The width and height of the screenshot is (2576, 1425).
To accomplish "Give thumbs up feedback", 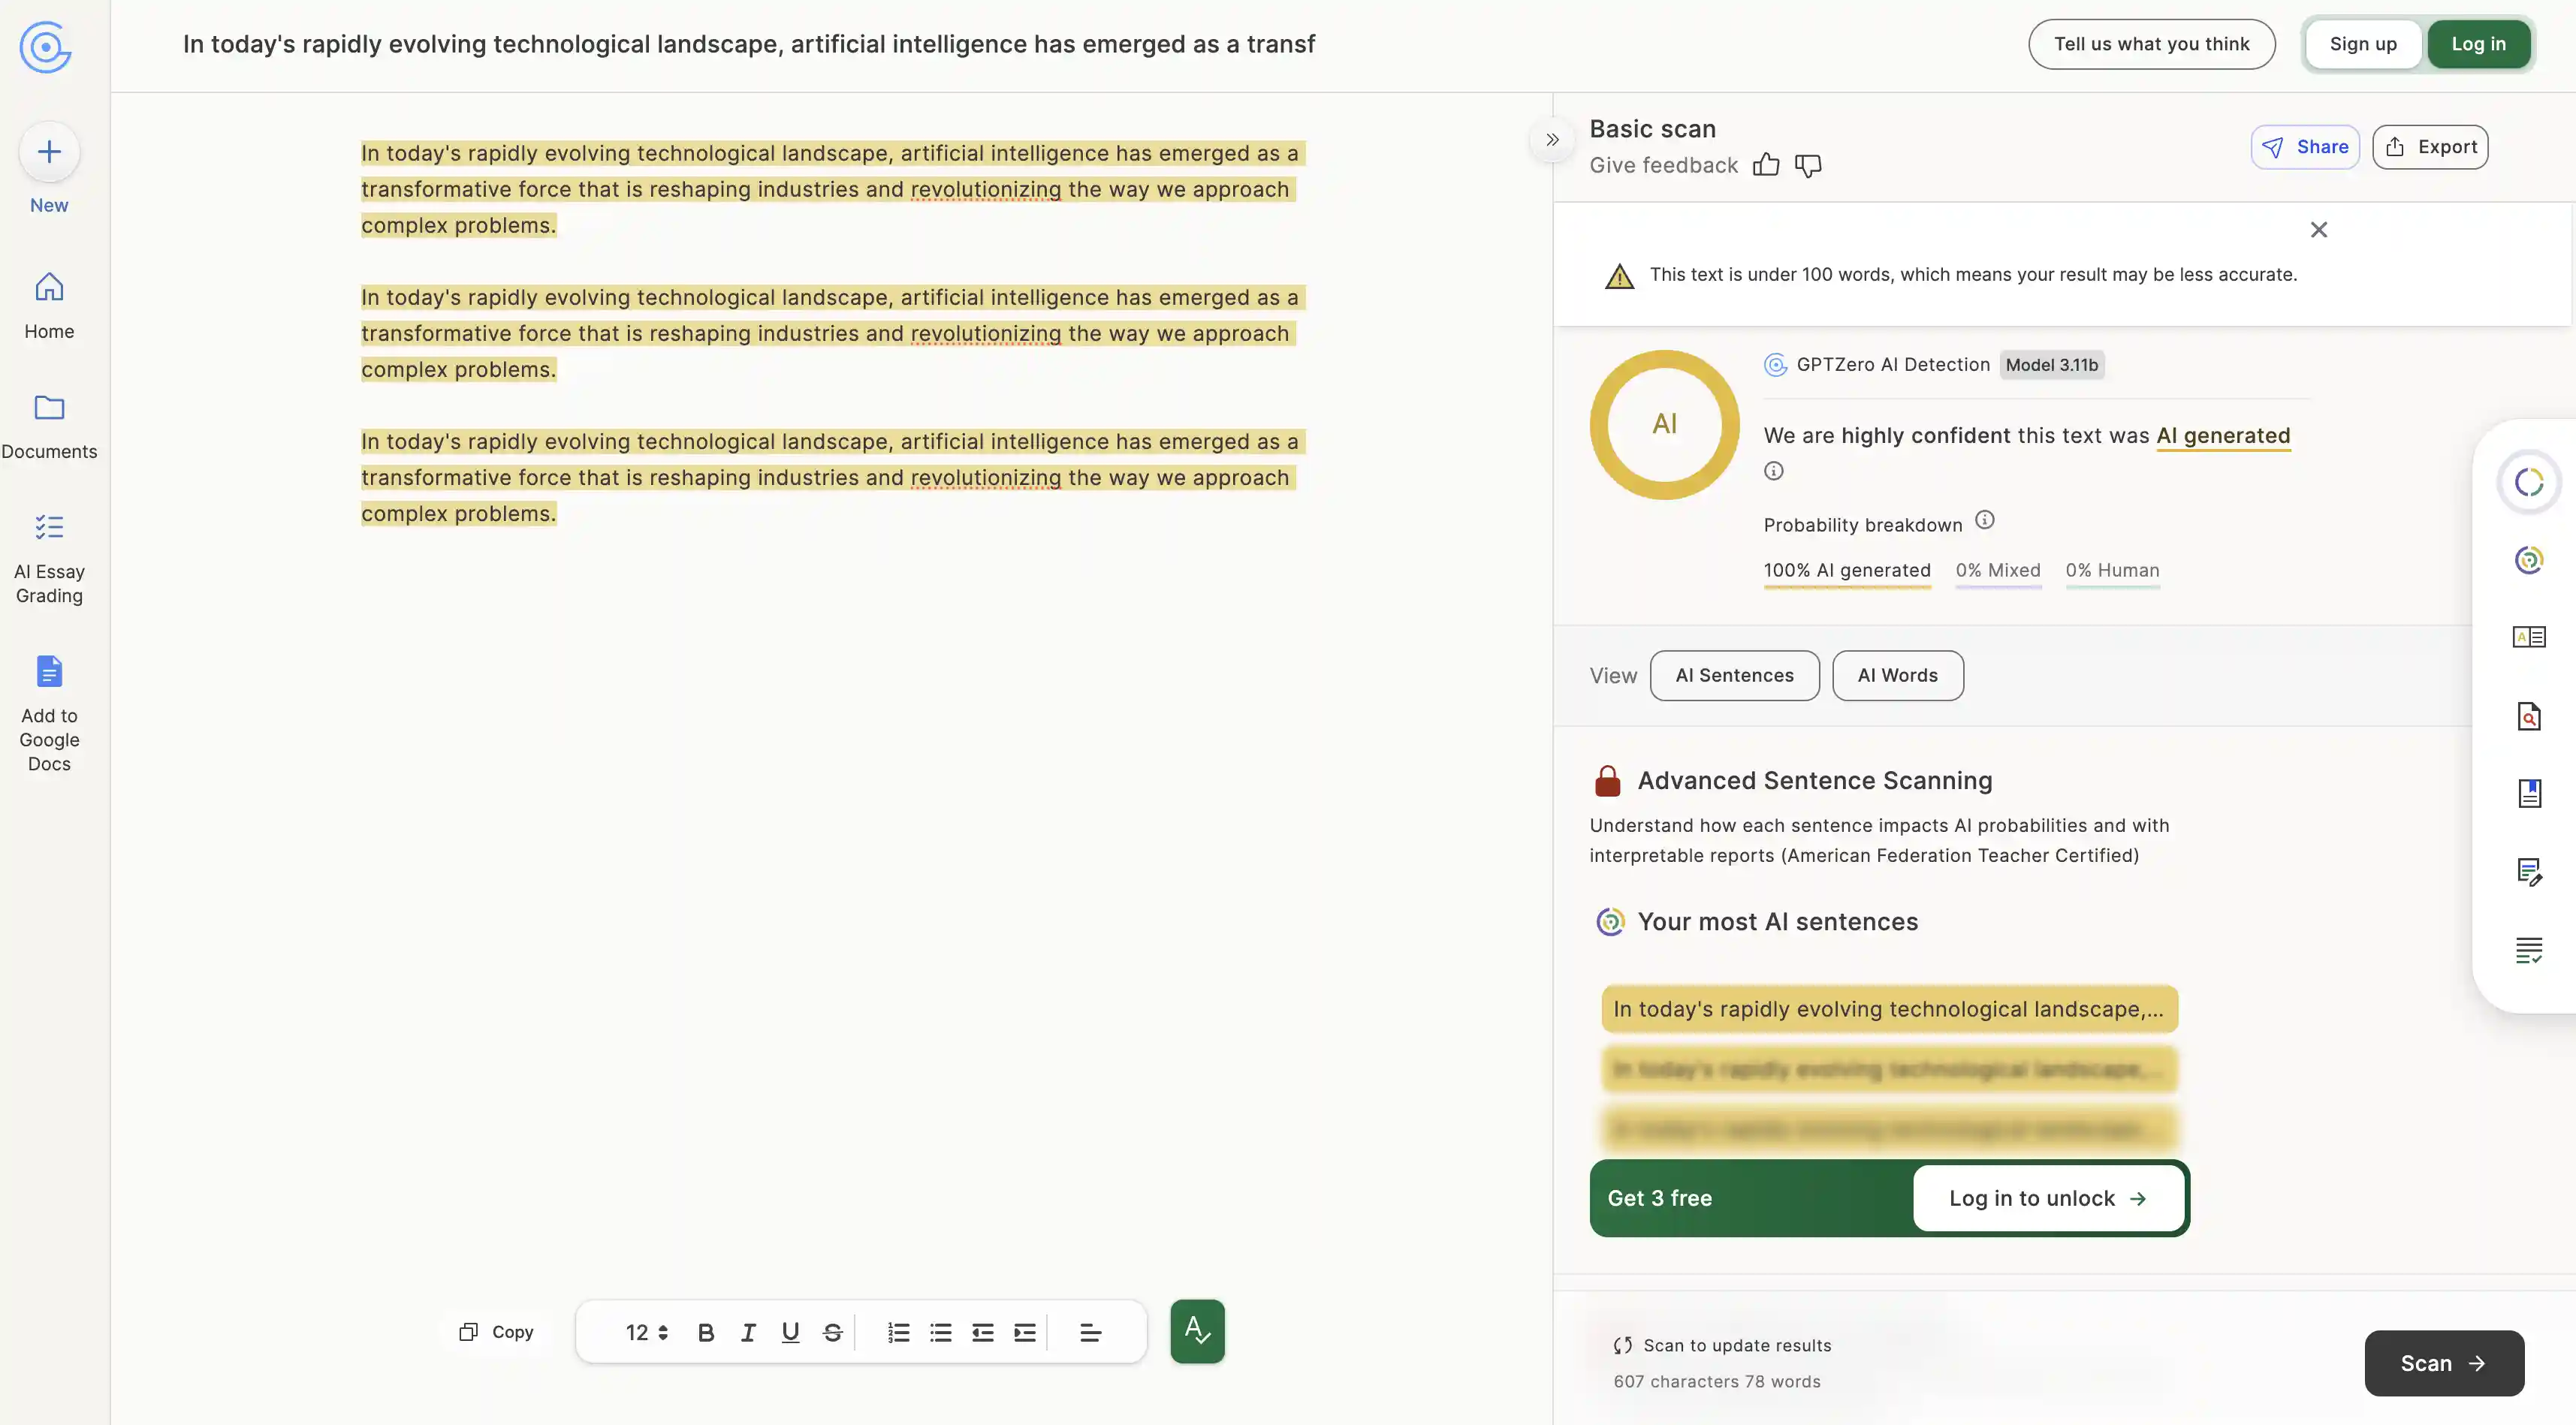I will [1766, 165].
